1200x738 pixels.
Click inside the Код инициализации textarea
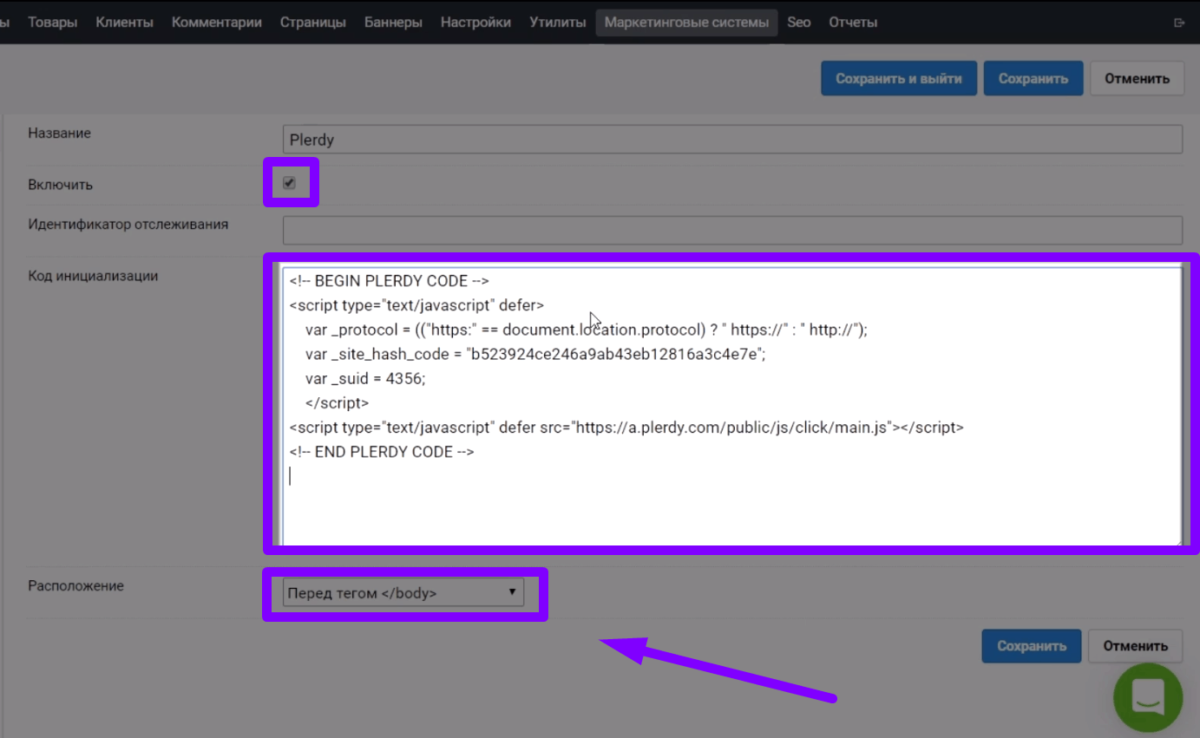coord(733,404)
